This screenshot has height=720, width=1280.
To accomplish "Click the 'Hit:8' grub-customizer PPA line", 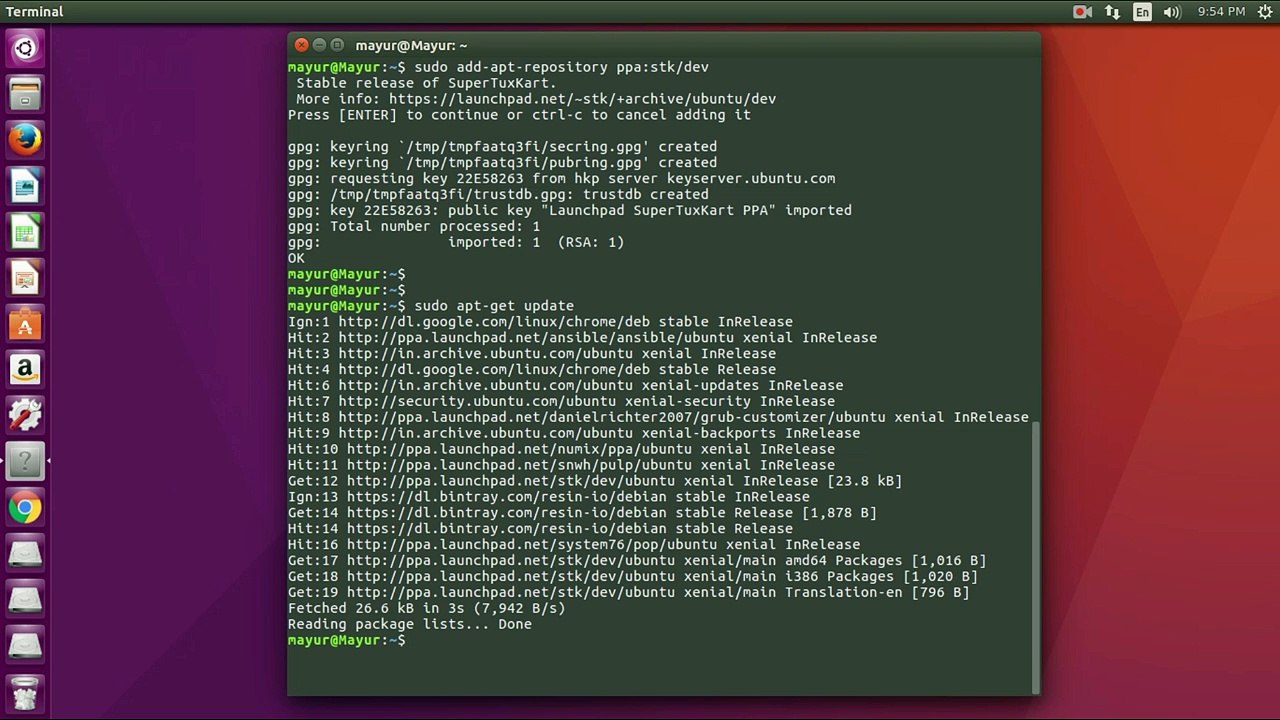I will click(x=658, y=418).
